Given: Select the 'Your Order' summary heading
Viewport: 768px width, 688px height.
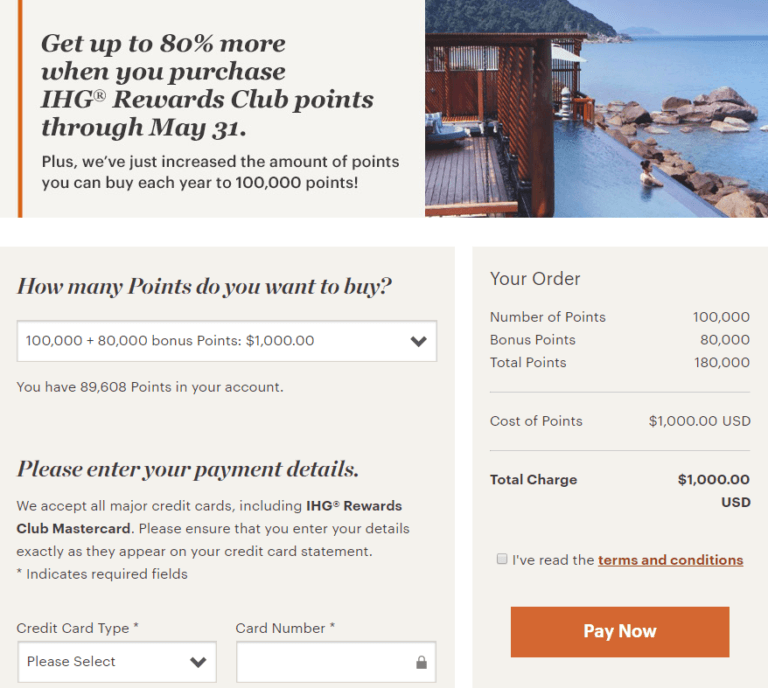Looking at the screenshot, I should [x=535, y=279].
